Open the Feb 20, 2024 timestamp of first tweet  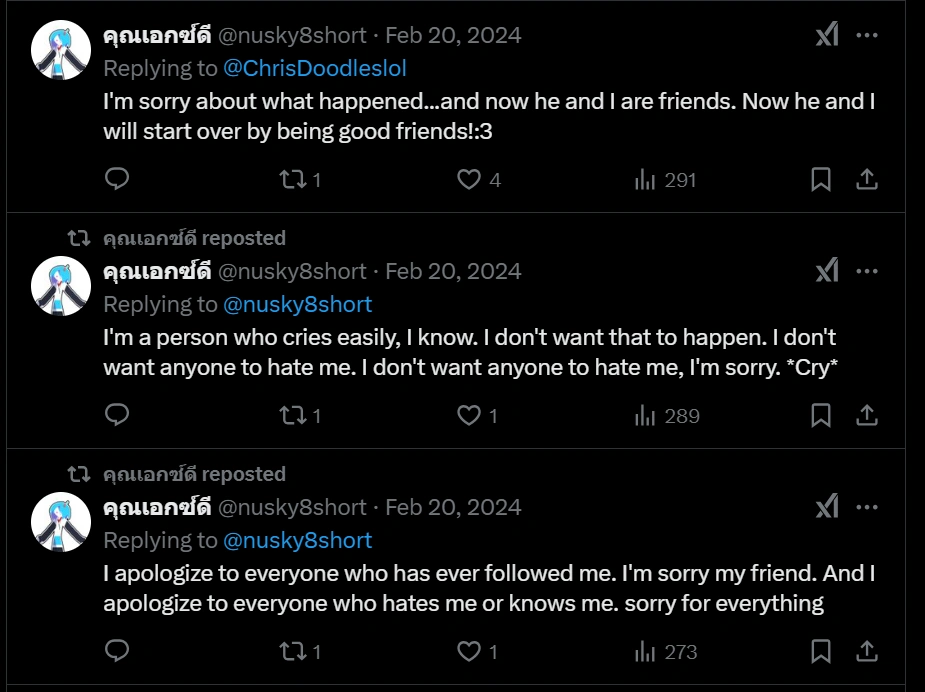click(x=453, y=35)
